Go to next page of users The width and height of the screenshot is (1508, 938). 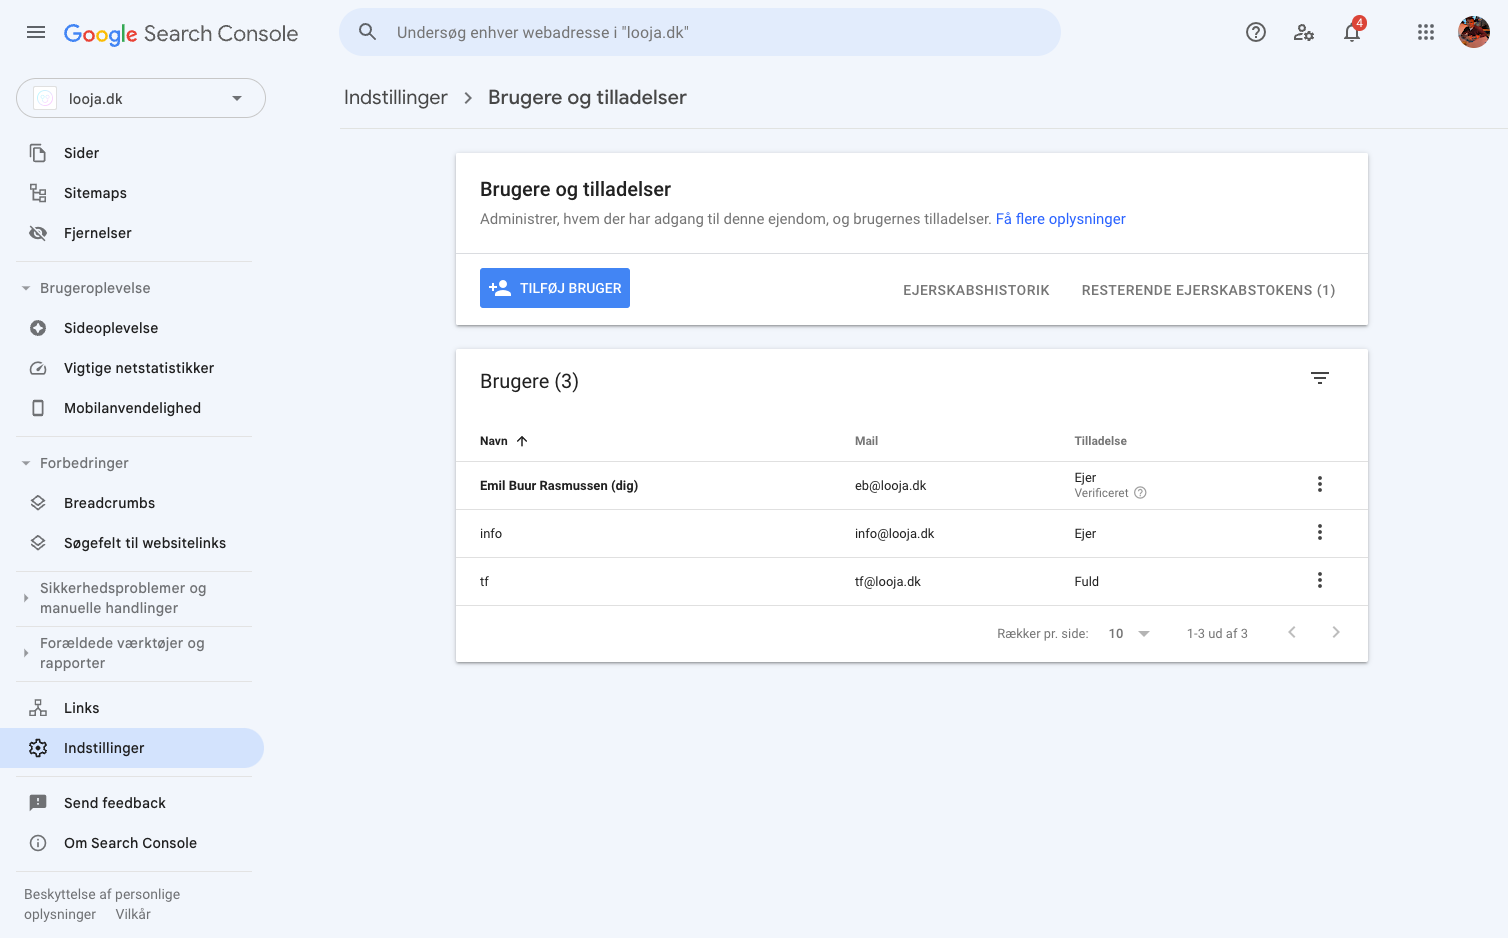pos(1336,632)
